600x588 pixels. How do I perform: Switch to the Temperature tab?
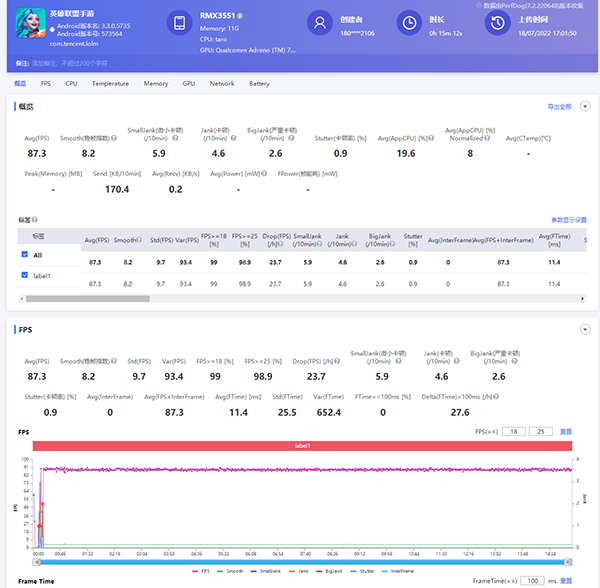[x=110, y=84]
